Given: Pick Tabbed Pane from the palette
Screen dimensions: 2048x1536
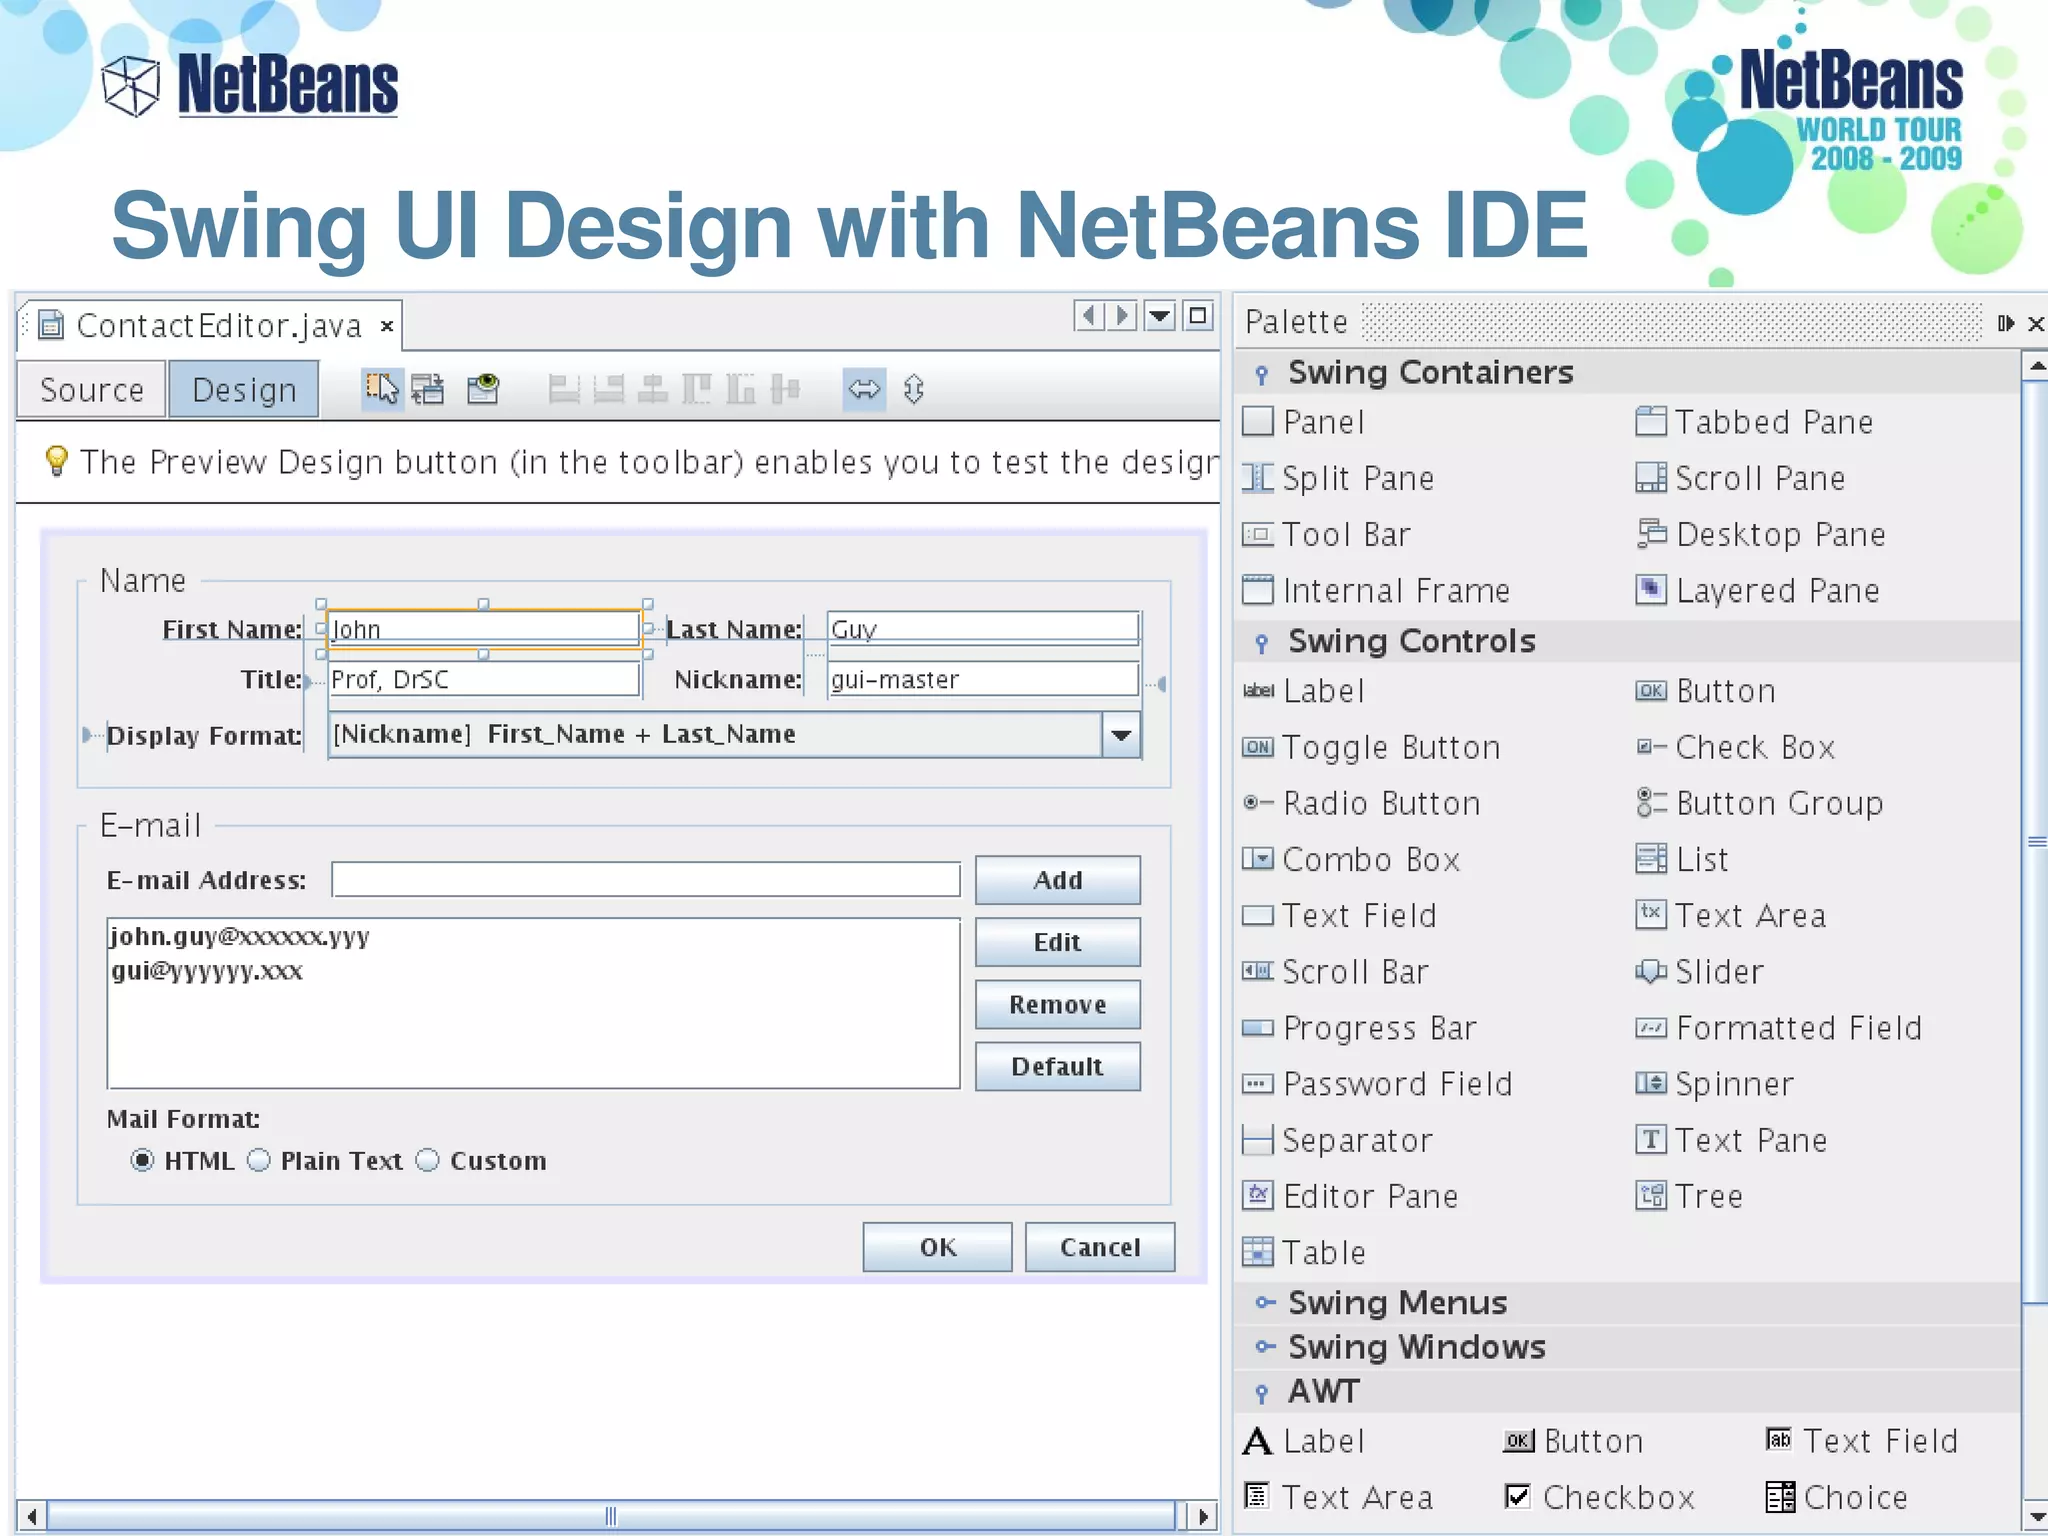Looking at the screenshot, I should [1755, 422].
